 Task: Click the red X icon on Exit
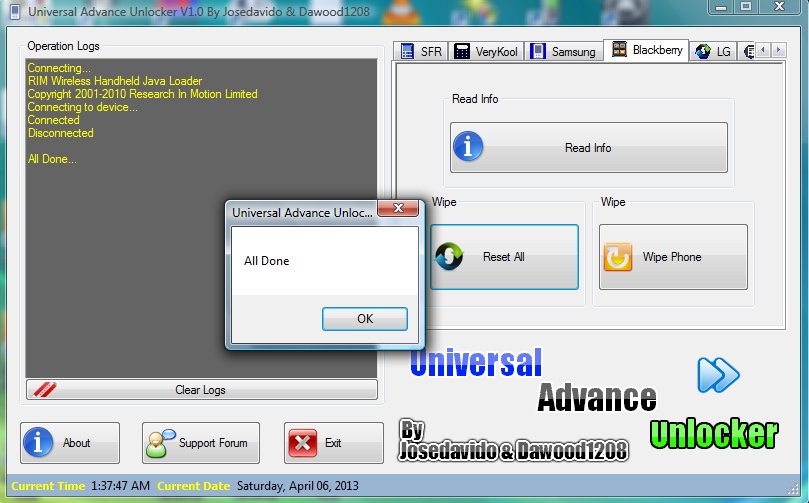click(303, 443)
